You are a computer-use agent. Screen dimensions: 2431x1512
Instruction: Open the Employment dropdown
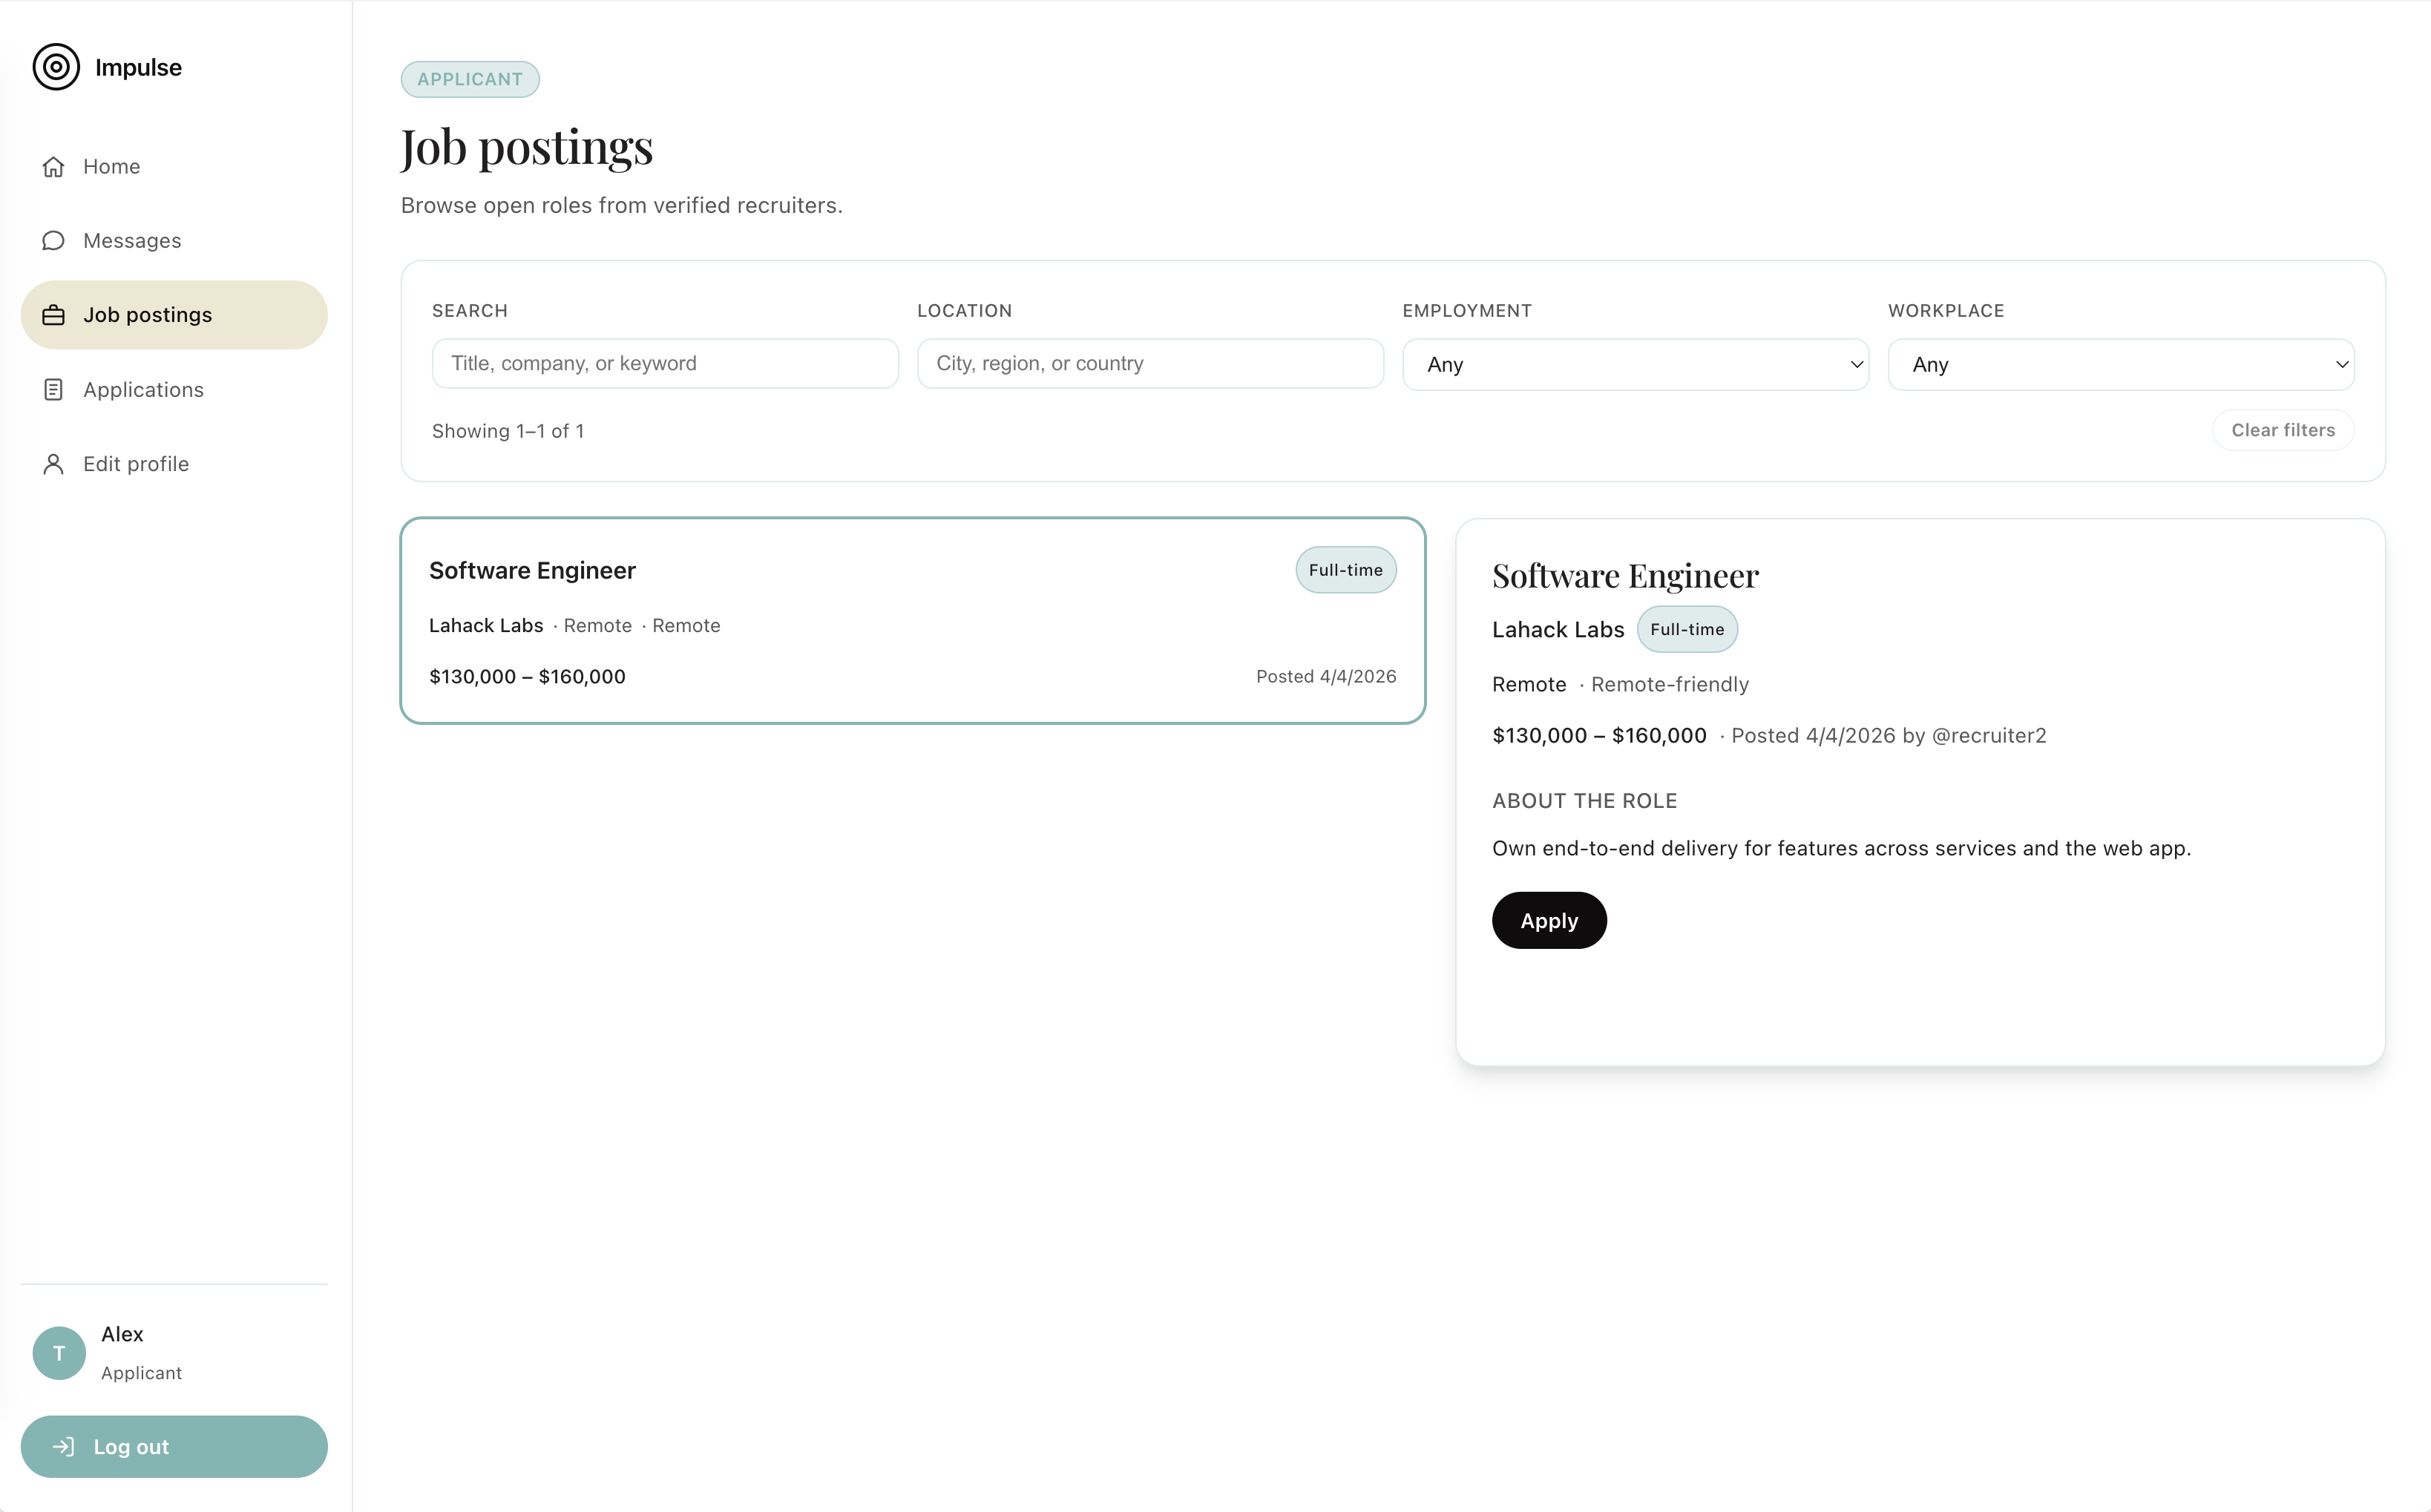pyautogui.click(x=1635, y=364)
